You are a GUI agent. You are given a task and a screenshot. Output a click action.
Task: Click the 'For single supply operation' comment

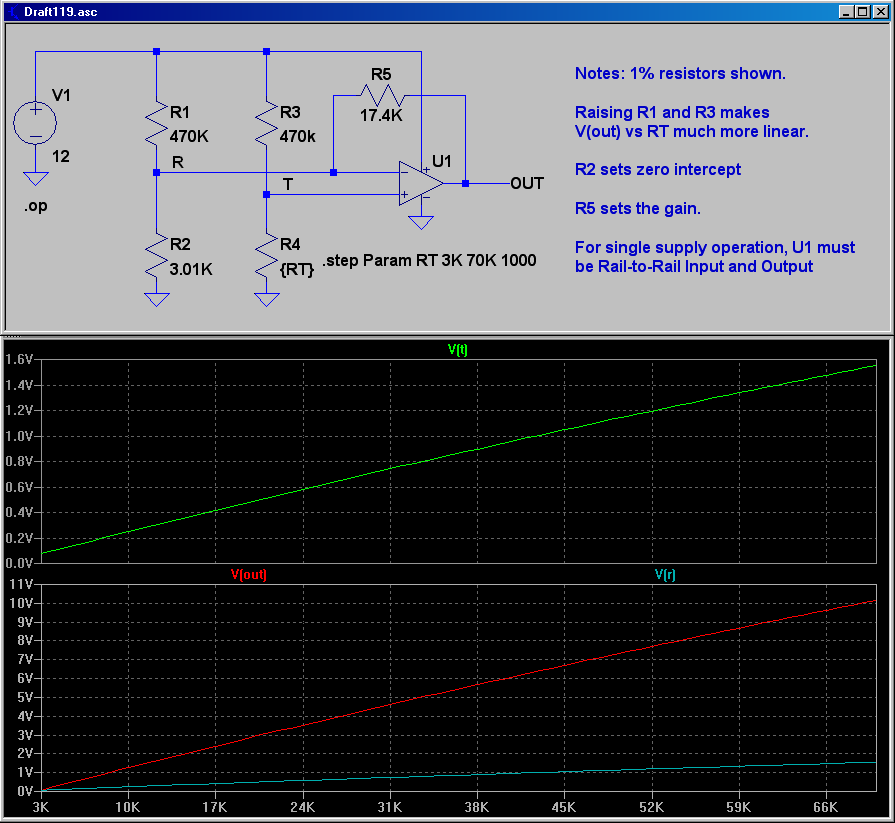coord(715,257)
